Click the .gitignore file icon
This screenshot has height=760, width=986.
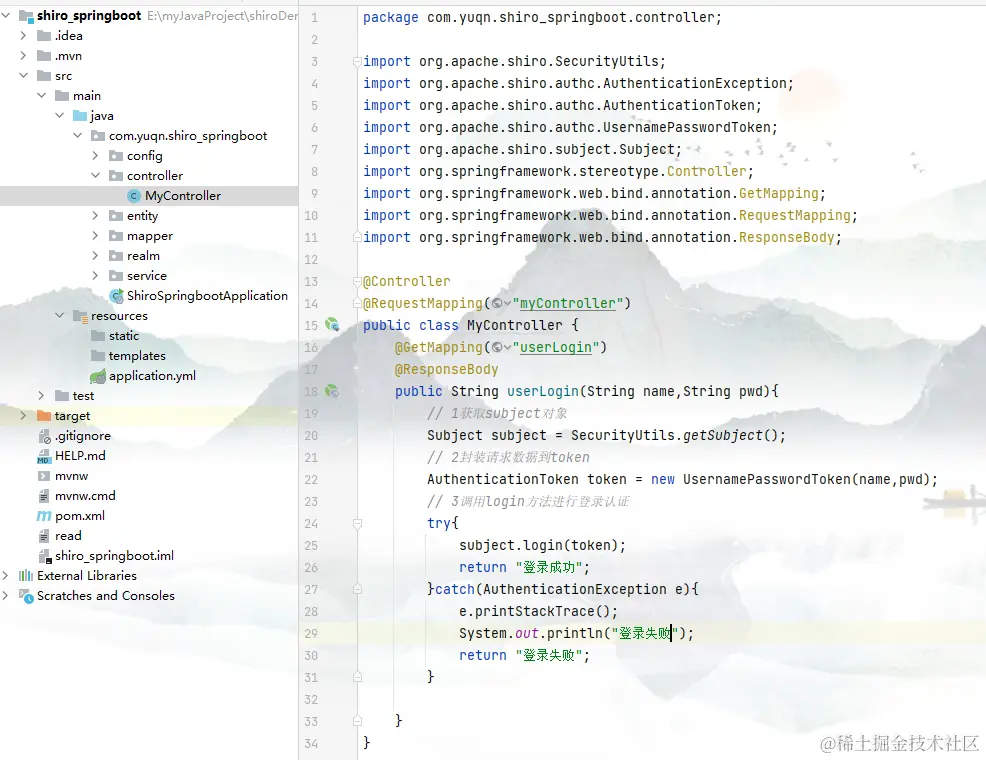point(44,436)
